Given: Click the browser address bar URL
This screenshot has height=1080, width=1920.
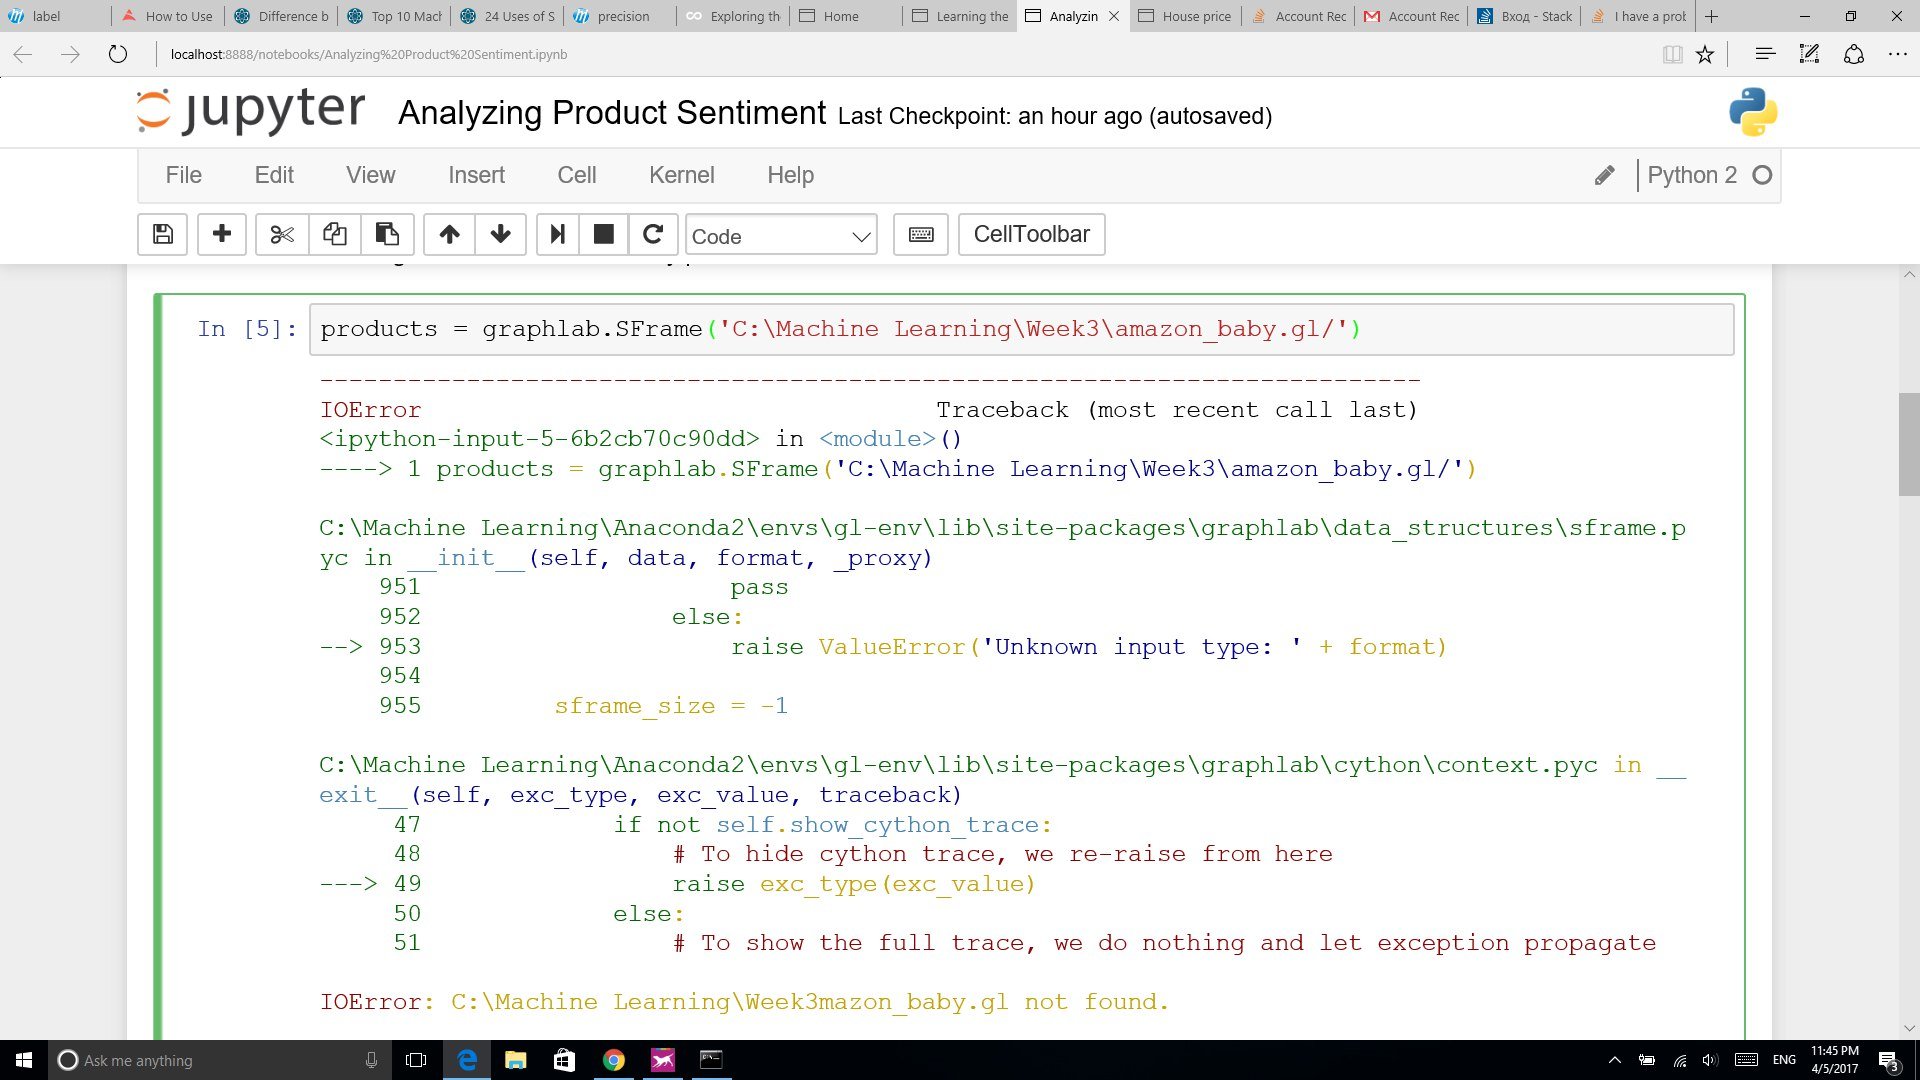Looking at the screenshot, I should 368,54.
